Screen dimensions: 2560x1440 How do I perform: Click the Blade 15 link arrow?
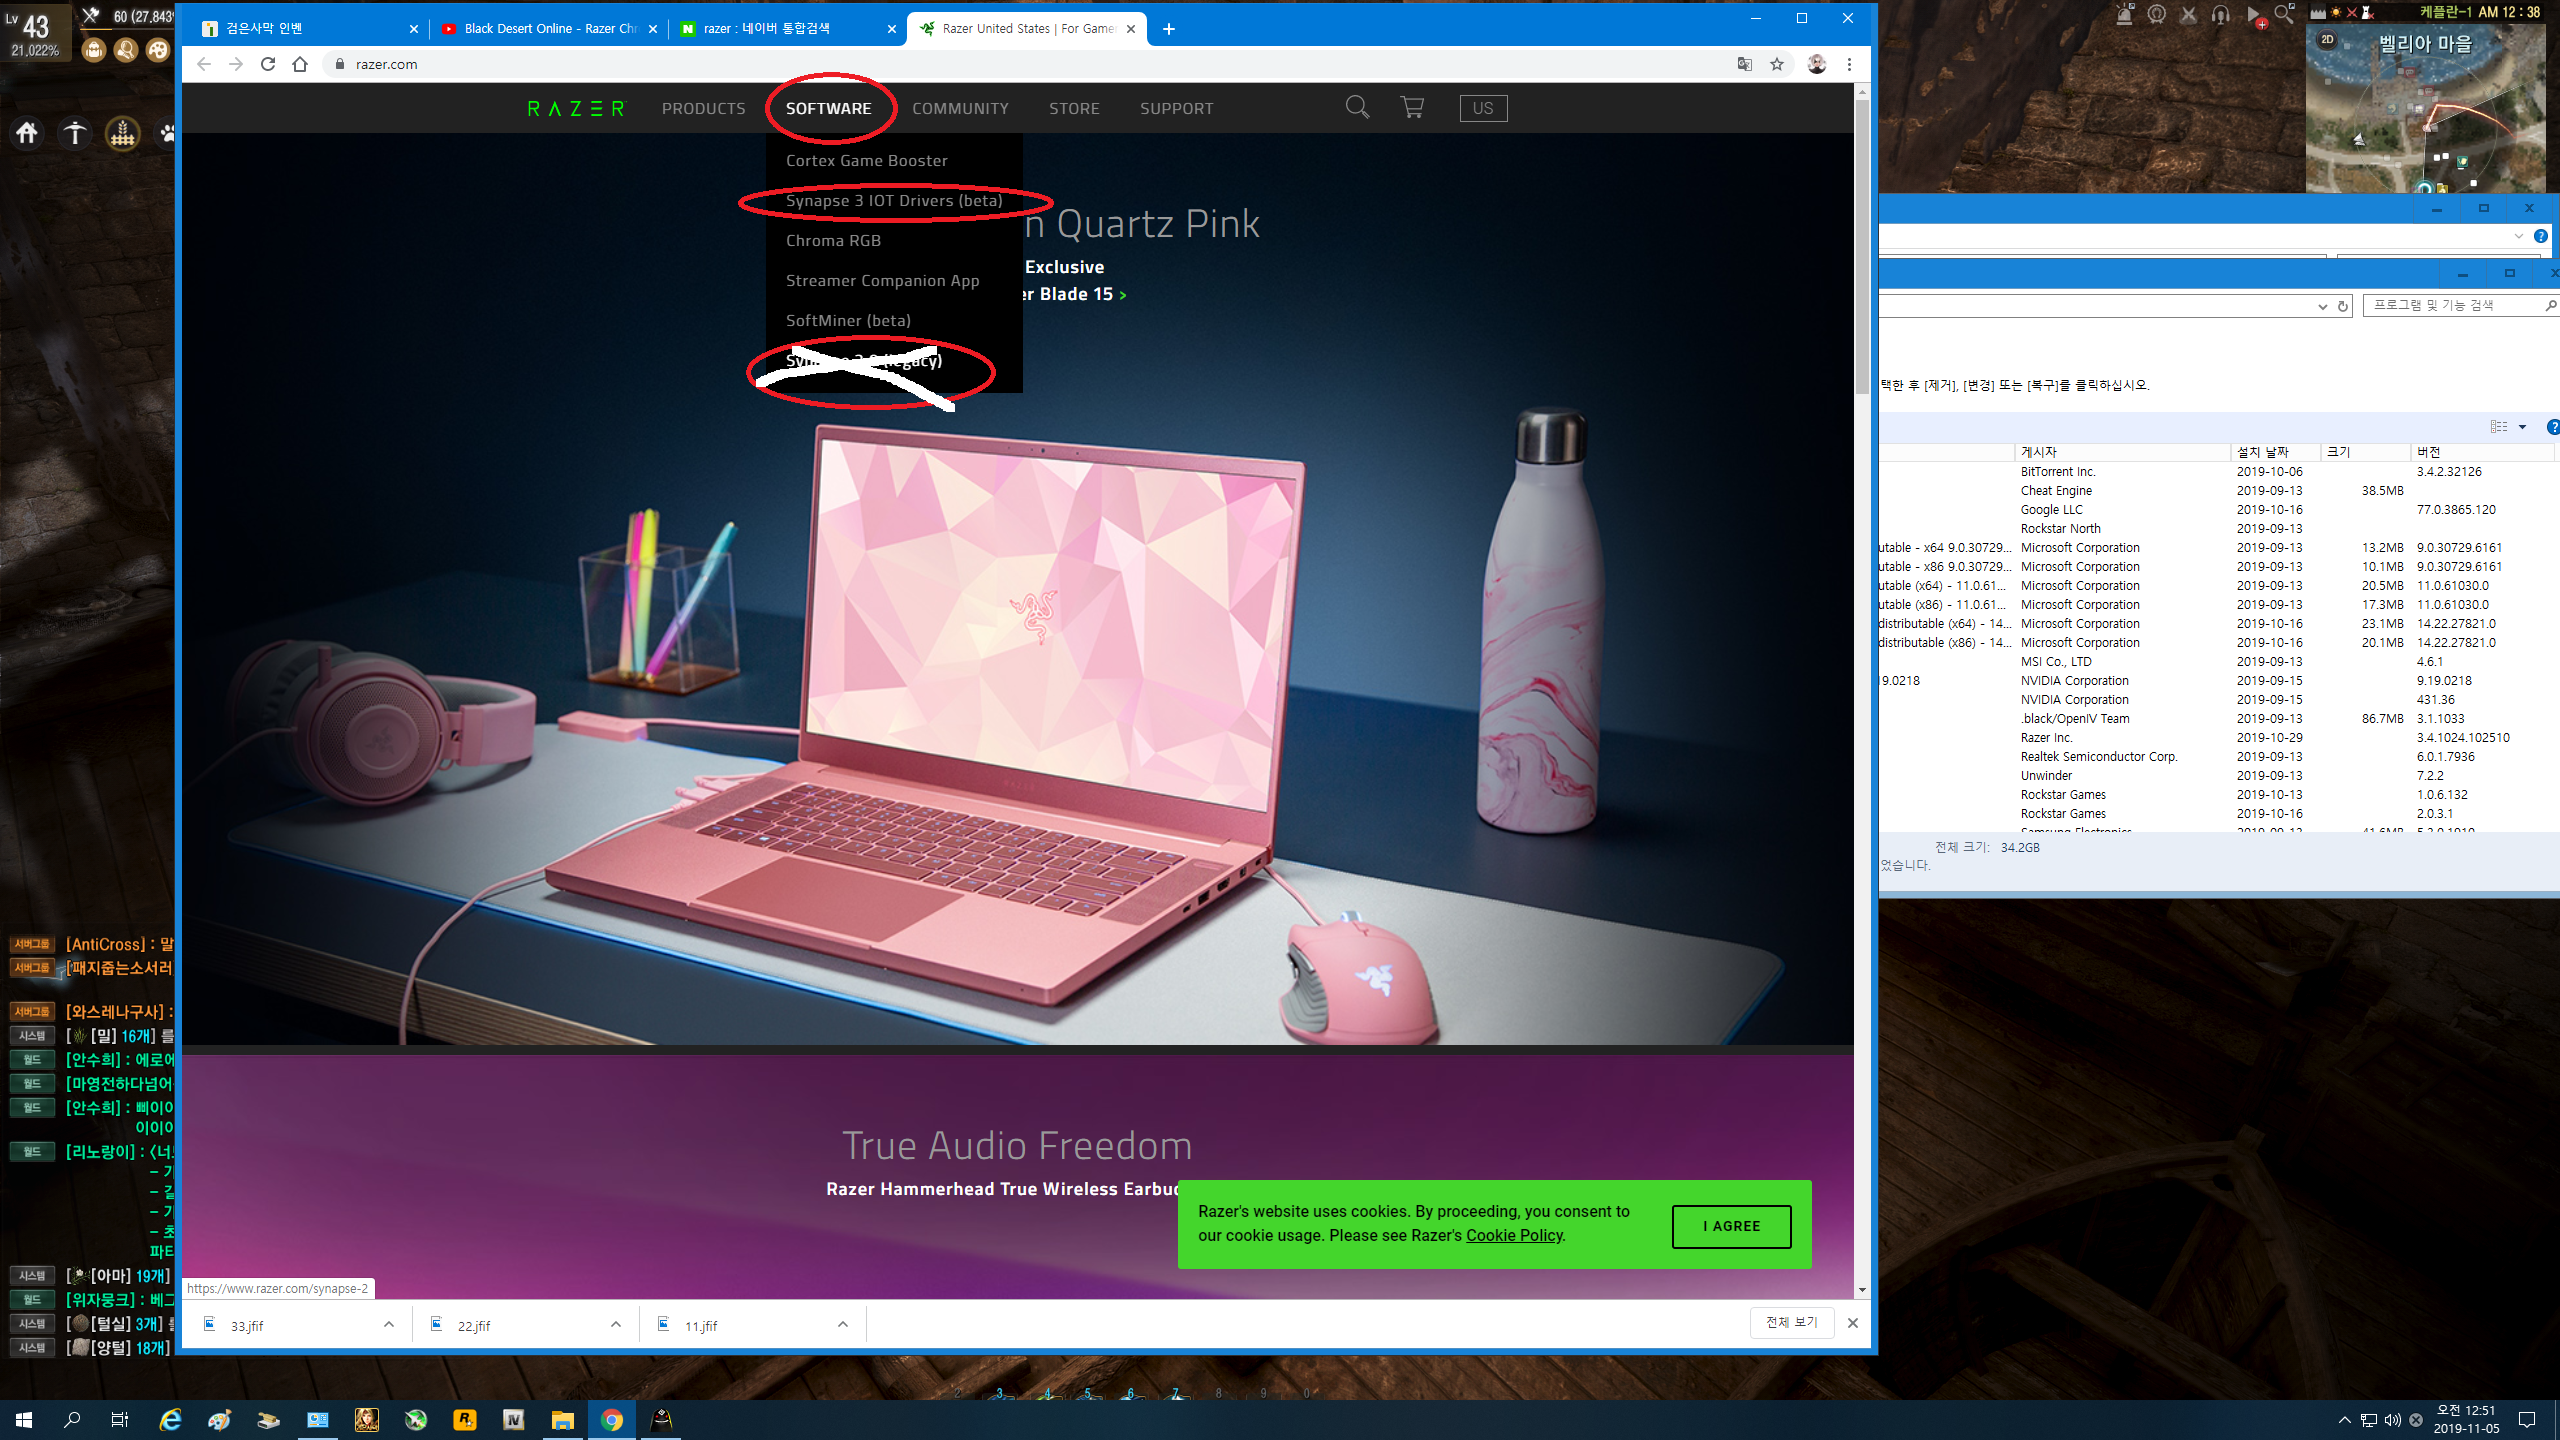coord(1122,295)
